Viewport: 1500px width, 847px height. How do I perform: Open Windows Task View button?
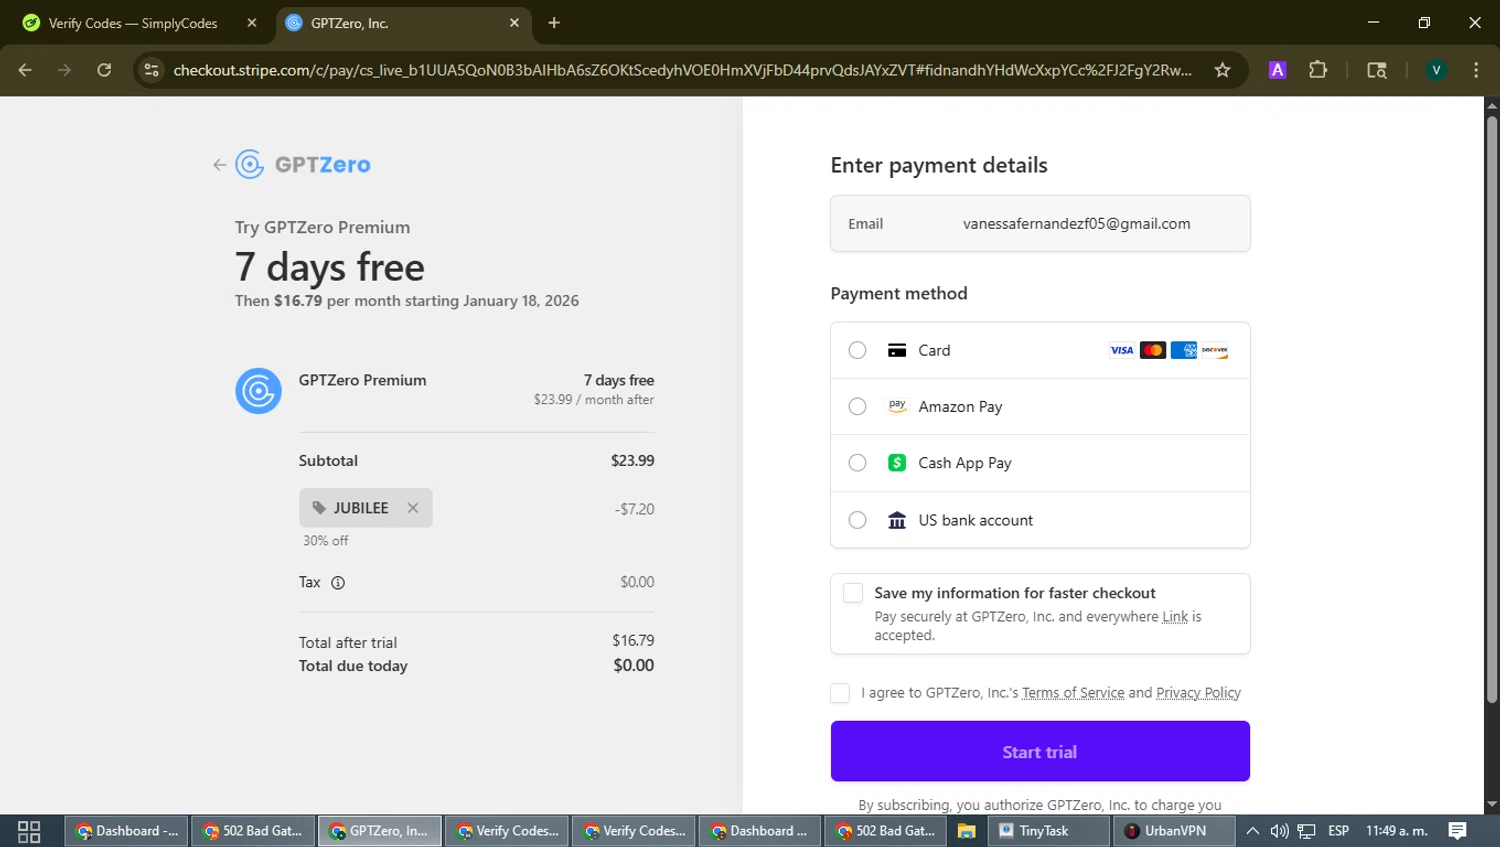coord(29,831)
